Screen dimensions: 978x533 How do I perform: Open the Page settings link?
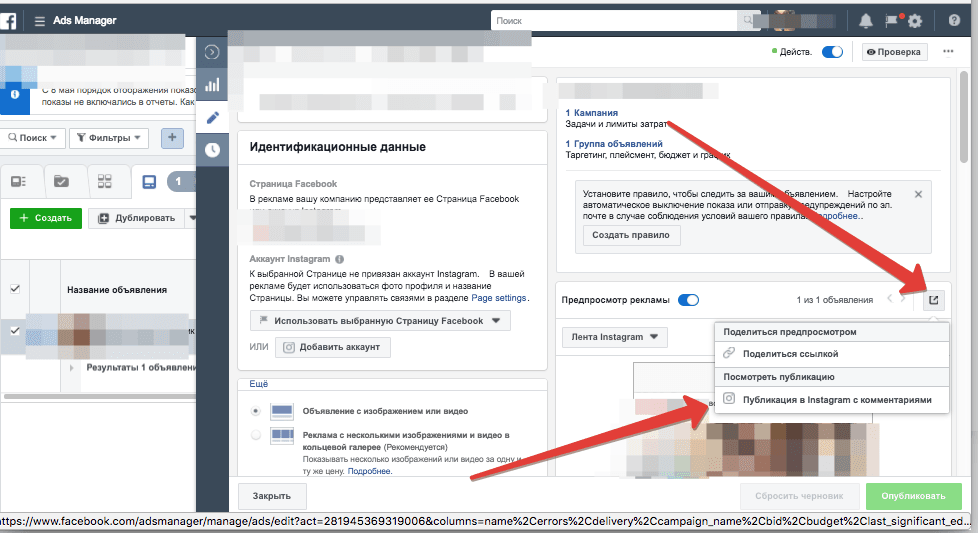[x=498, y=298]
